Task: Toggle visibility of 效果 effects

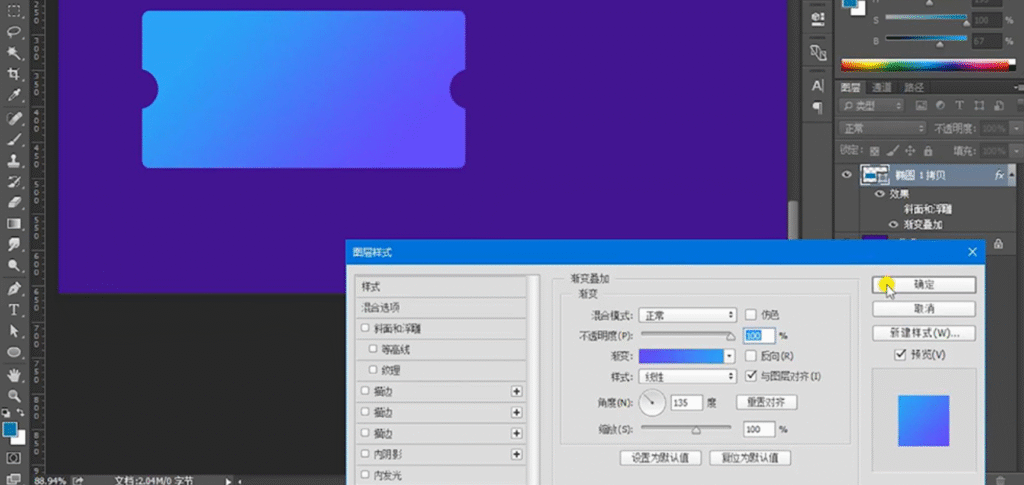Action: pyautogui.click(x=879, y=194)
